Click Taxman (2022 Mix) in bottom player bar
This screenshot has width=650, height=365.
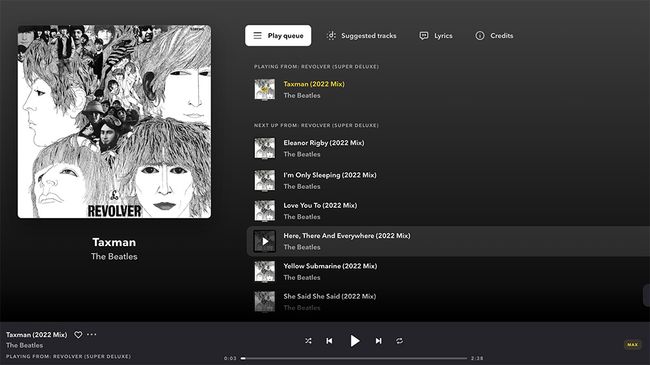point(36,335)
